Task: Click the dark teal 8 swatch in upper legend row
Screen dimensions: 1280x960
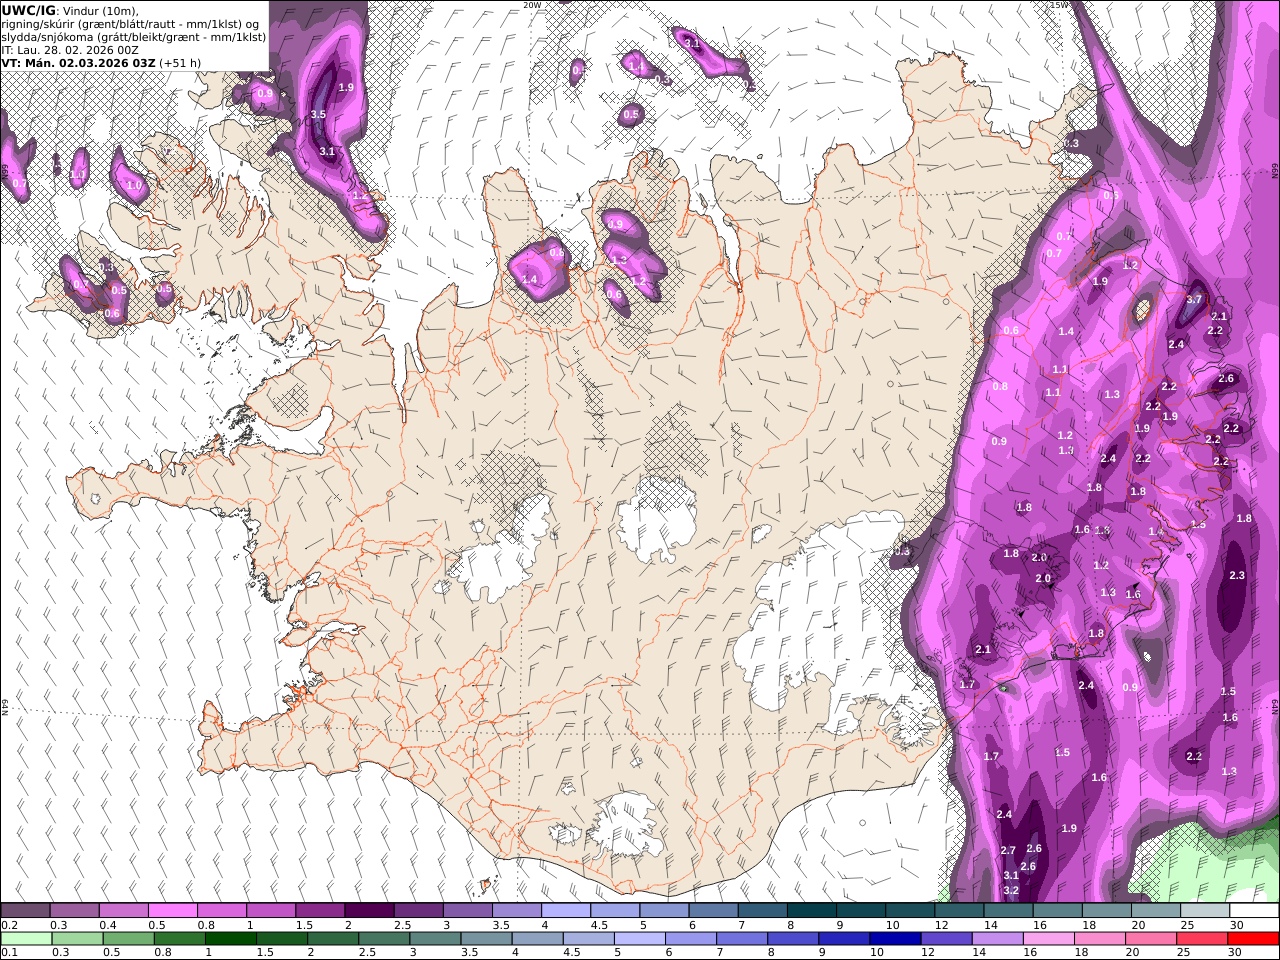Action: pos(810,910)
